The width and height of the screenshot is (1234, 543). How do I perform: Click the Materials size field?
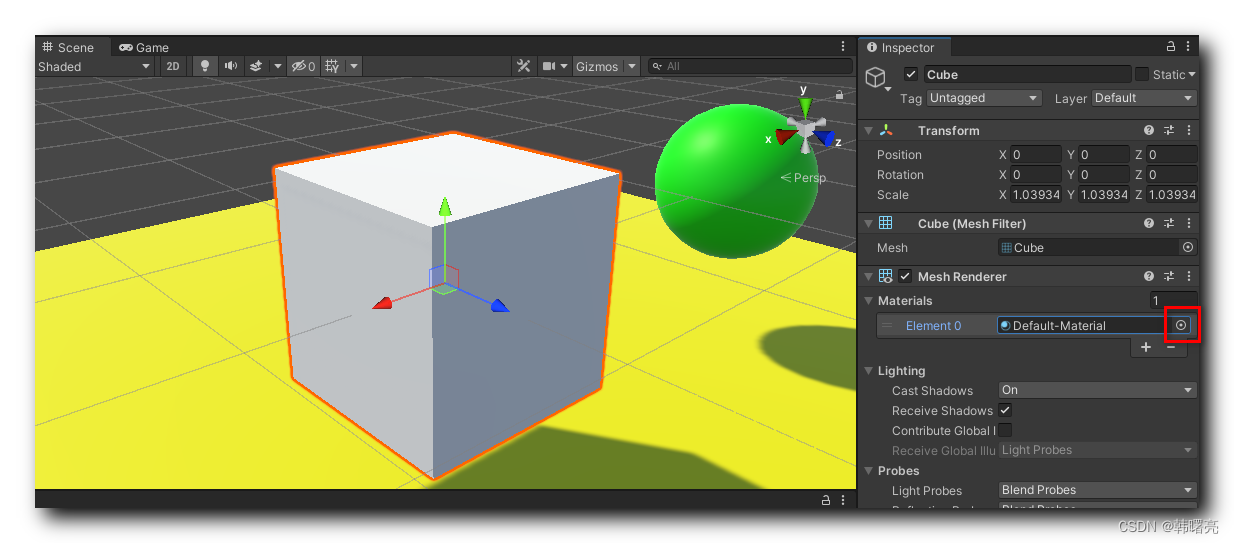pyautogui.click(x=1173, y=301)
